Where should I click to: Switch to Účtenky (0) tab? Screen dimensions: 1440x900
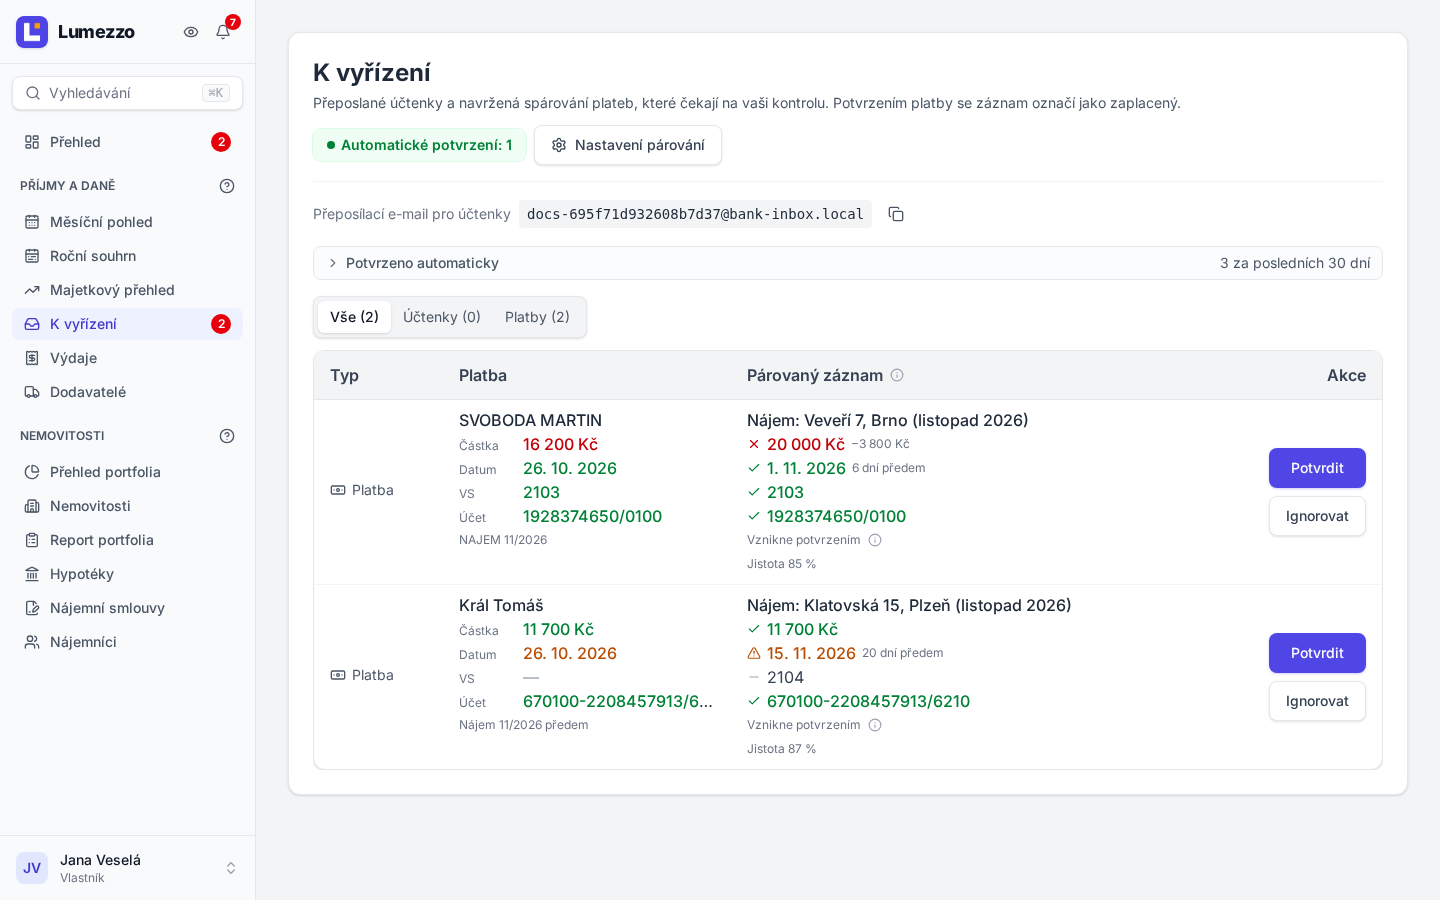tap(442, 317)
